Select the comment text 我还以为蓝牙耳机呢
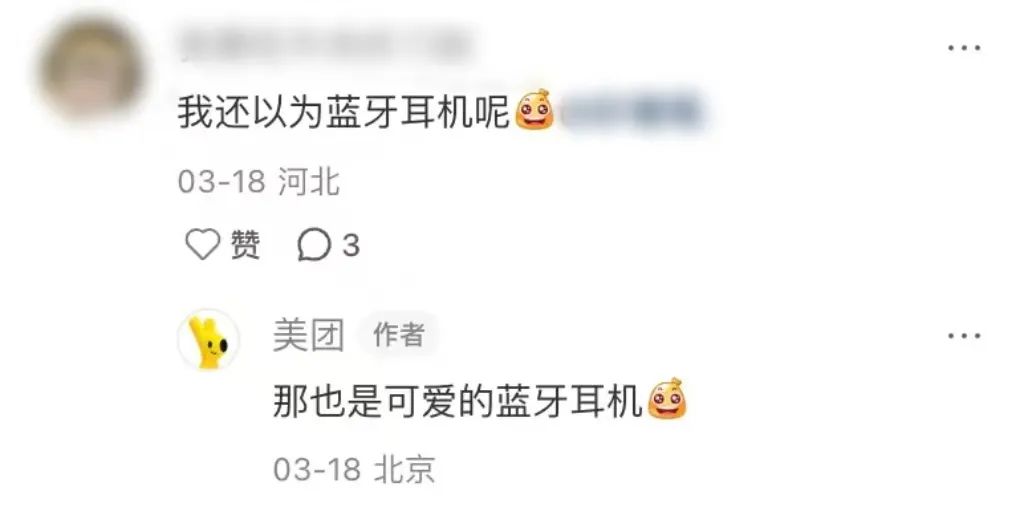 344,112
